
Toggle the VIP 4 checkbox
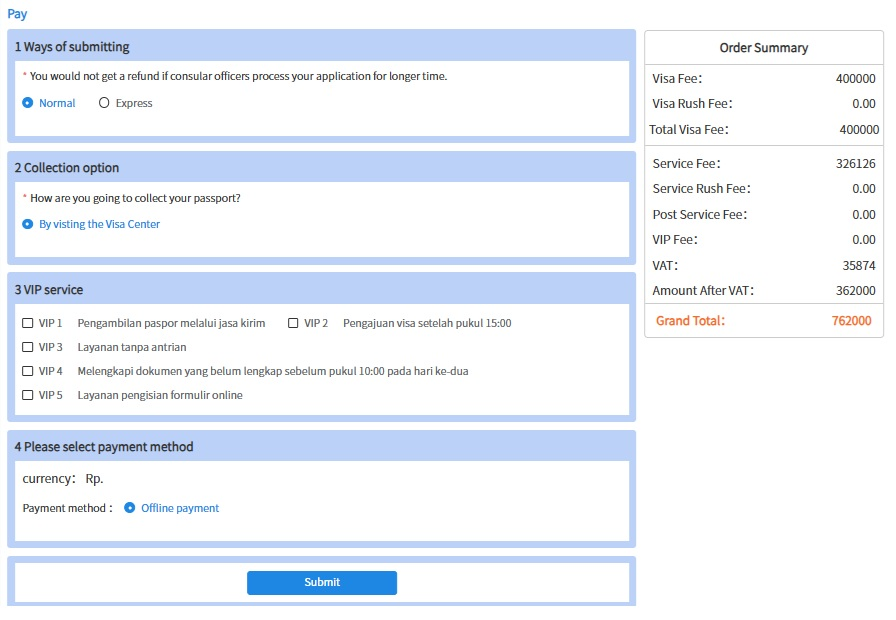(28, 371)
